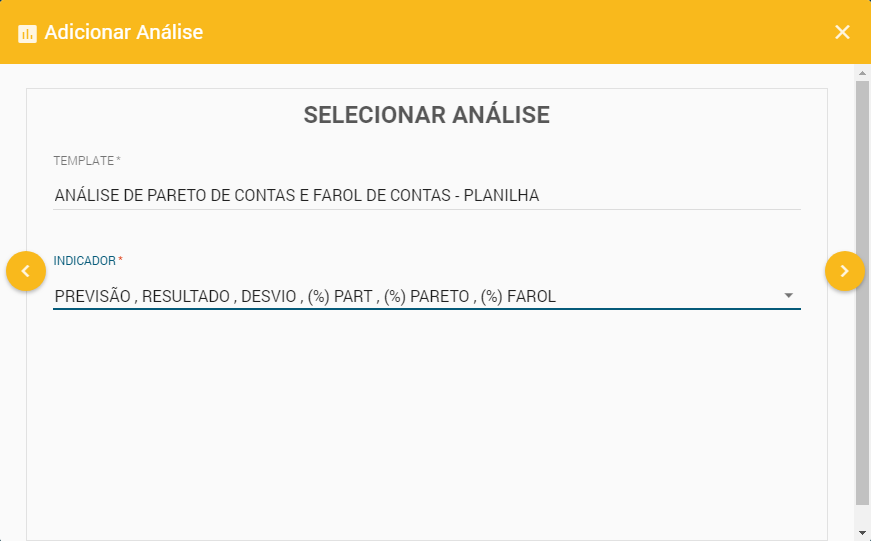871x541 pixels.
Task: Open the Indicador combo box with selected values
Action: [x=400, y=296]
